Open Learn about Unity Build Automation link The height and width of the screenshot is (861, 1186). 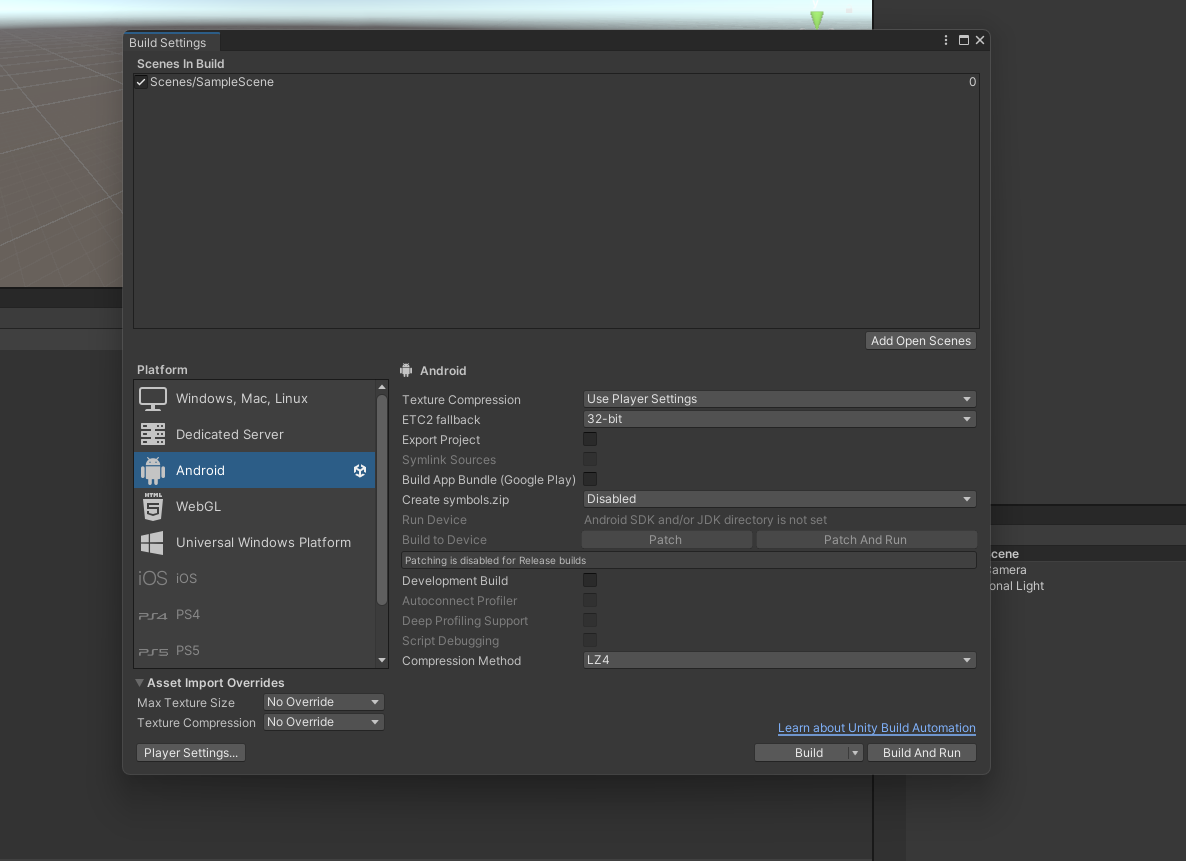coord(876,728)
